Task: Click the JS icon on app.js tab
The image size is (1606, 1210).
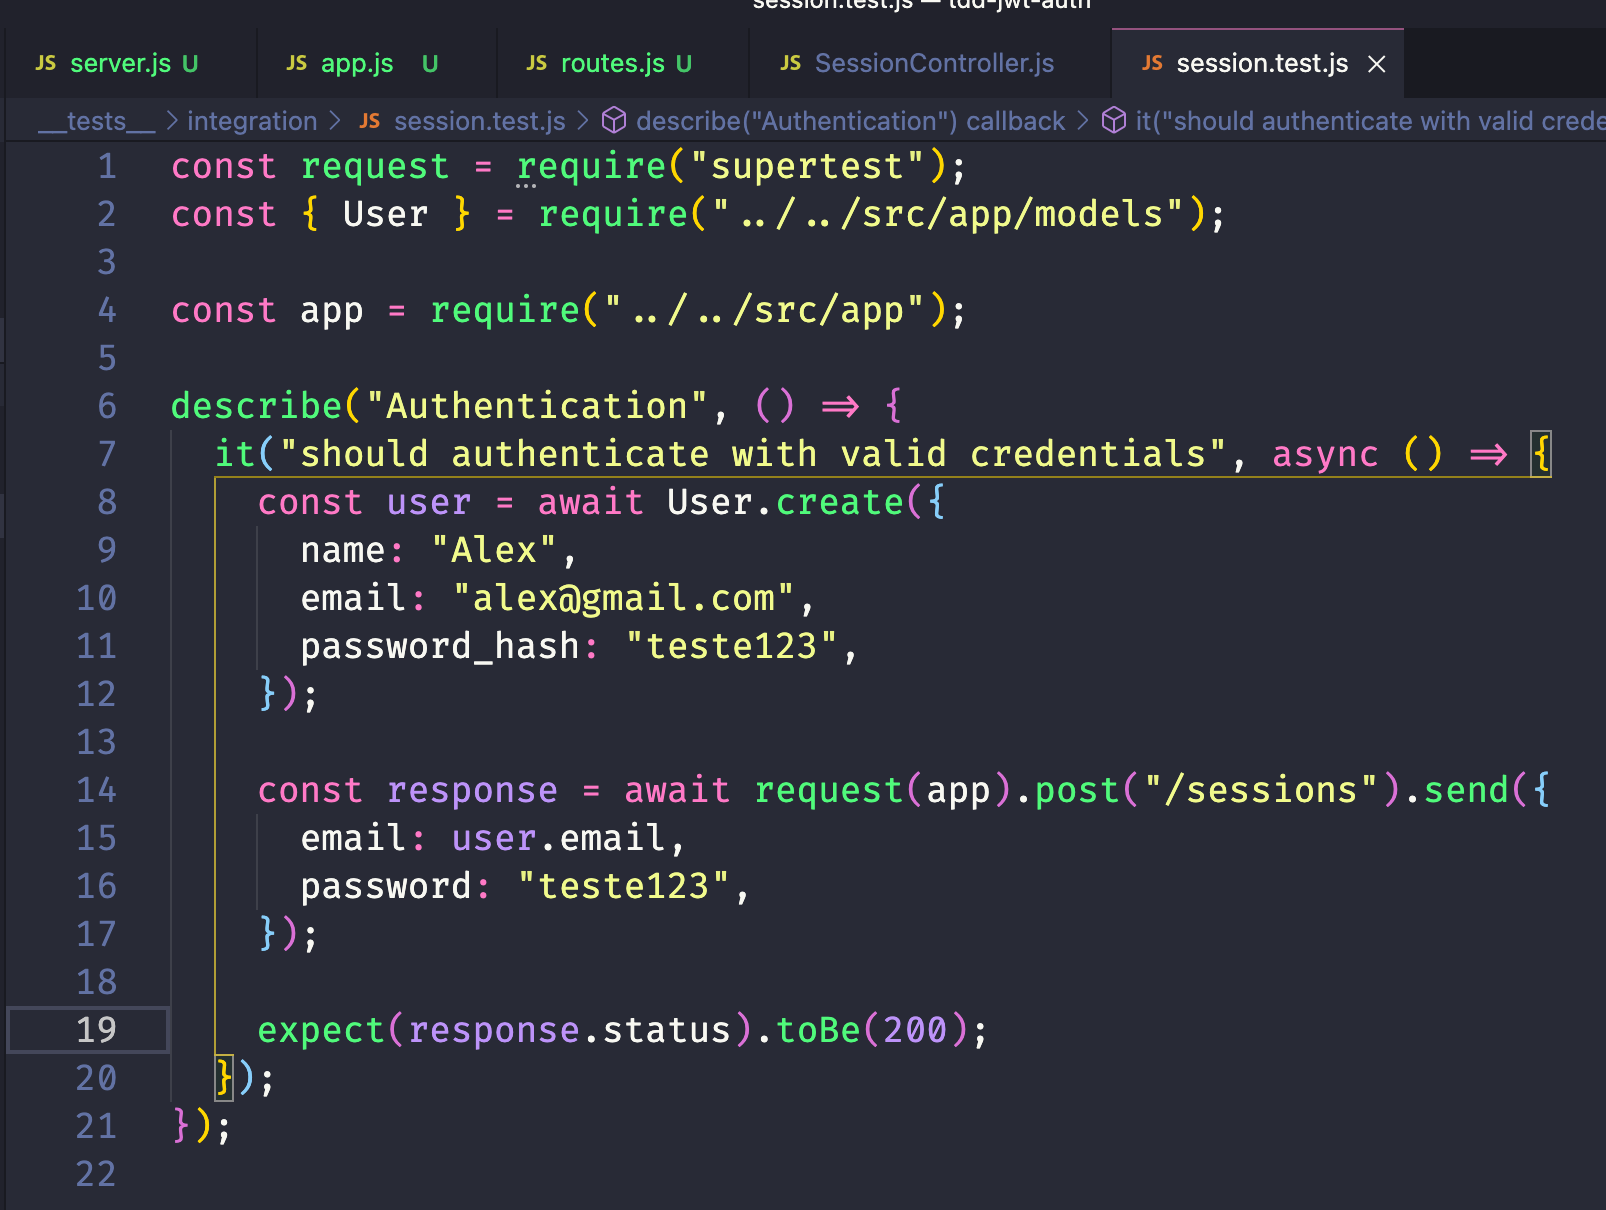Action: 296,63
